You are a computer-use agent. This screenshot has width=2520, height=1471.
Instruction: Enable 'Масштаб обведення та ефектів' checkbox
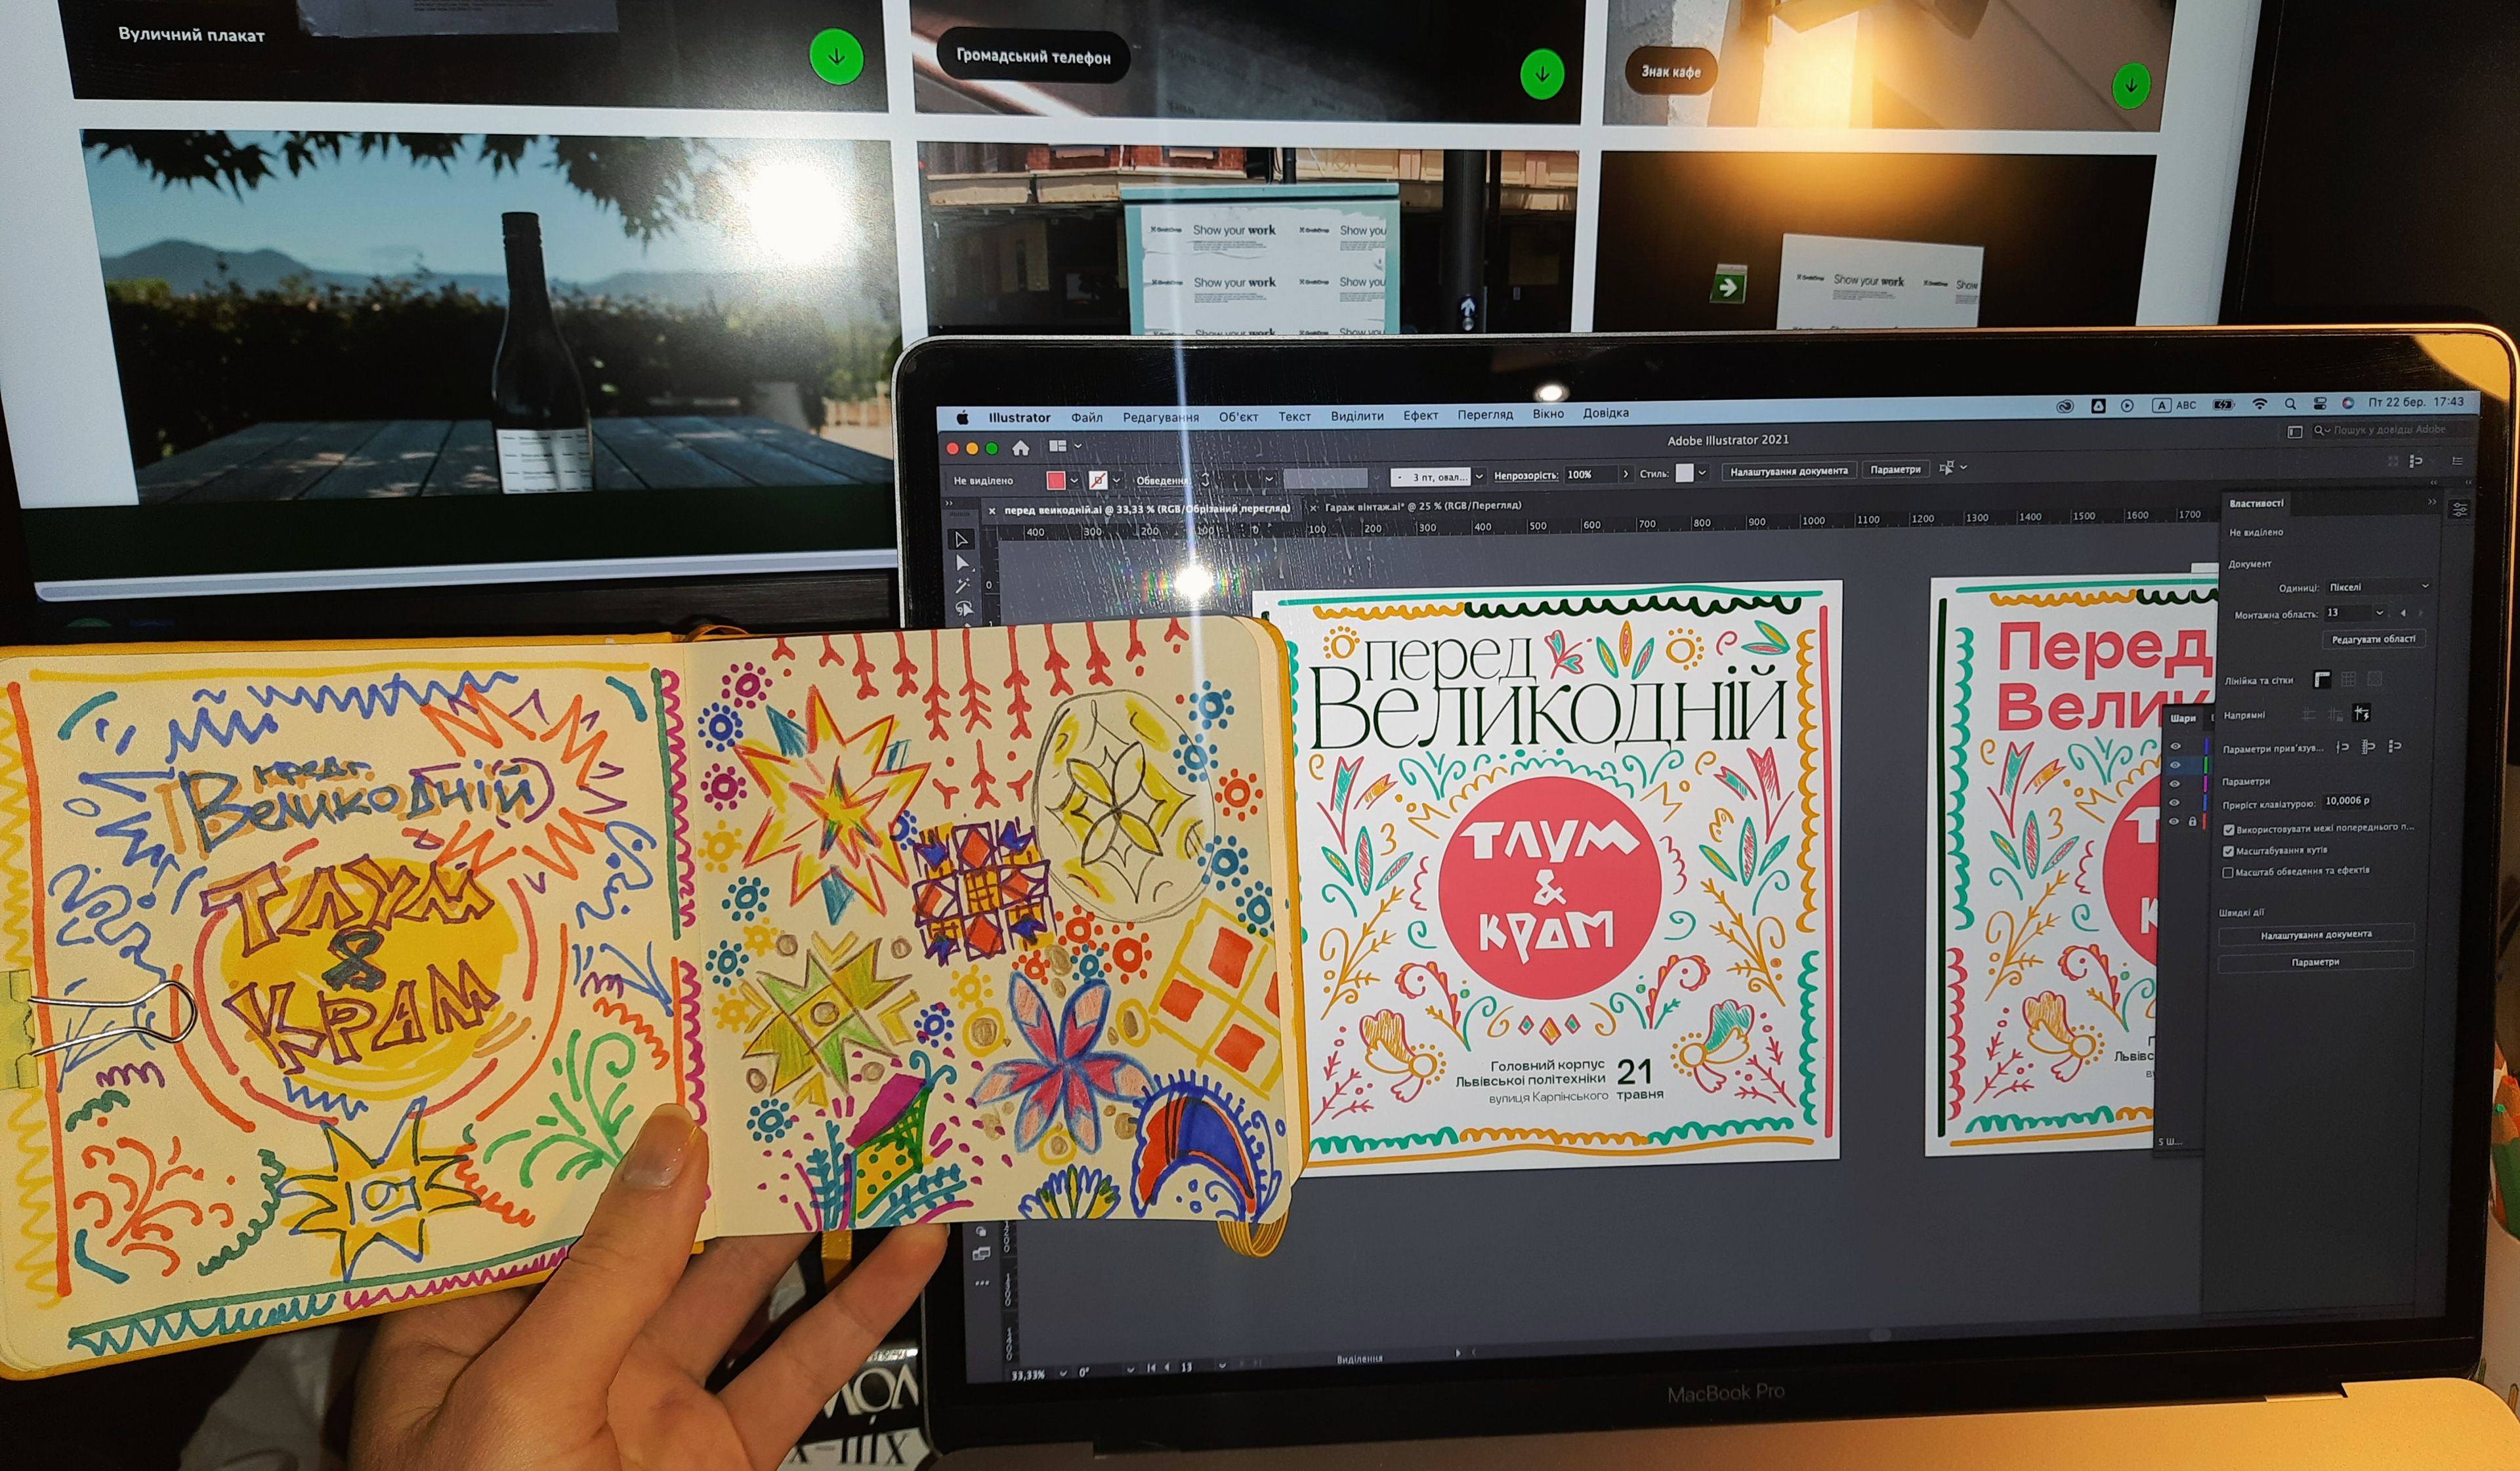pos(2228,872)
